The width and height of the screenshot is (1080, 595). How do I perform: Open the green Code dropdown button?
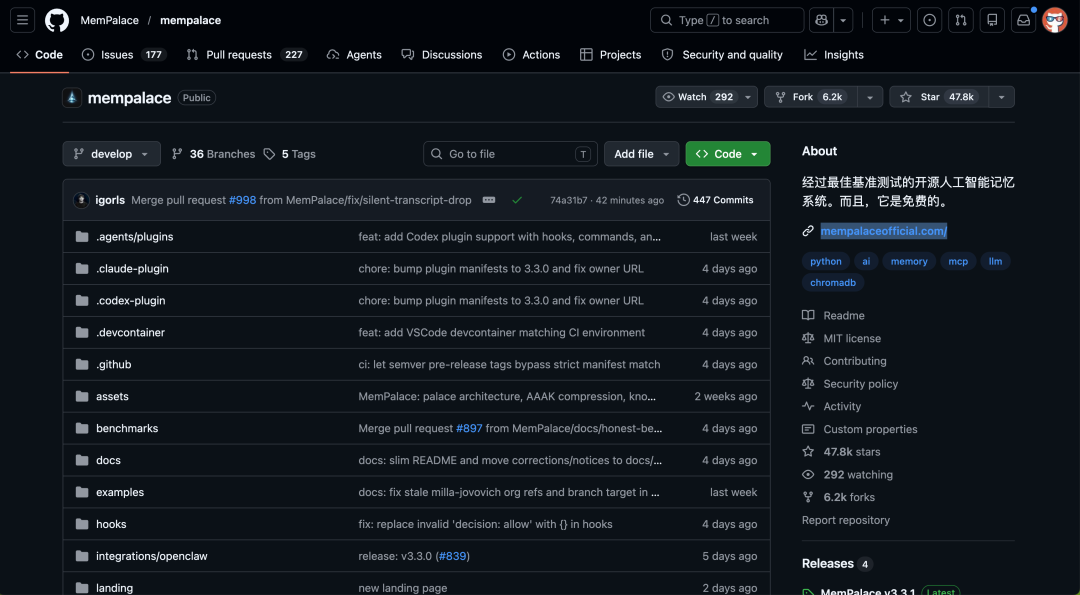(727, 154)
